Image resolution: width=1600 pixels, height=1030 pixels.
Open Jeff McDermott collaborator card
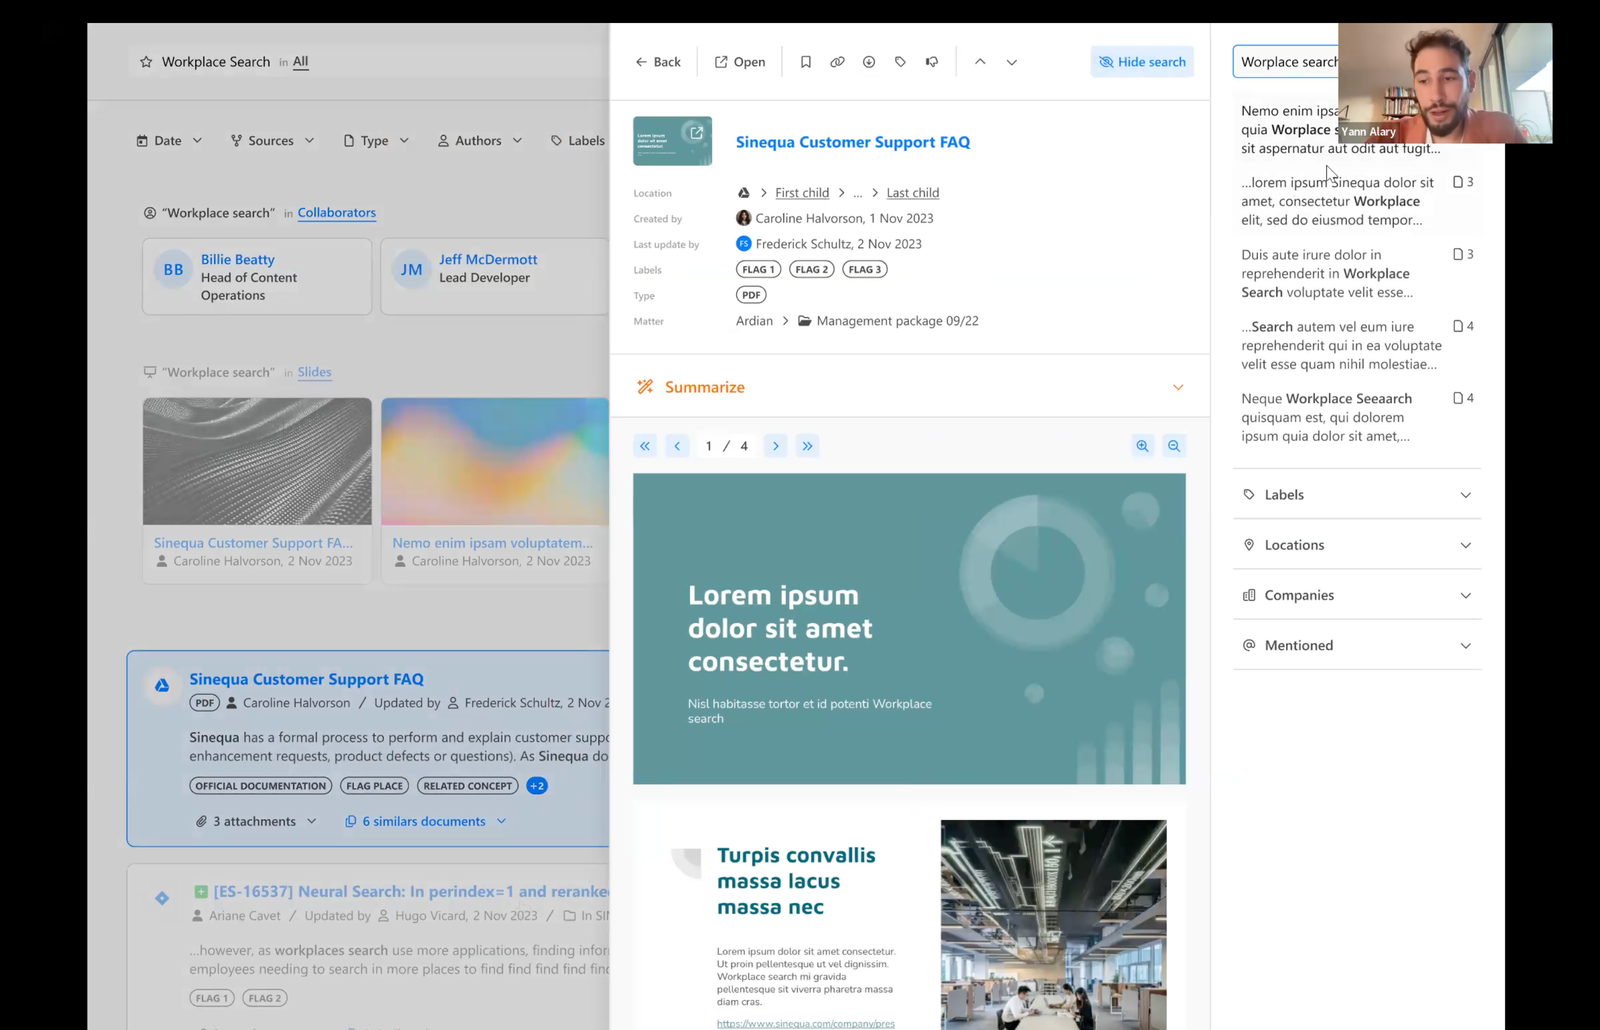[x=495, y=276]
